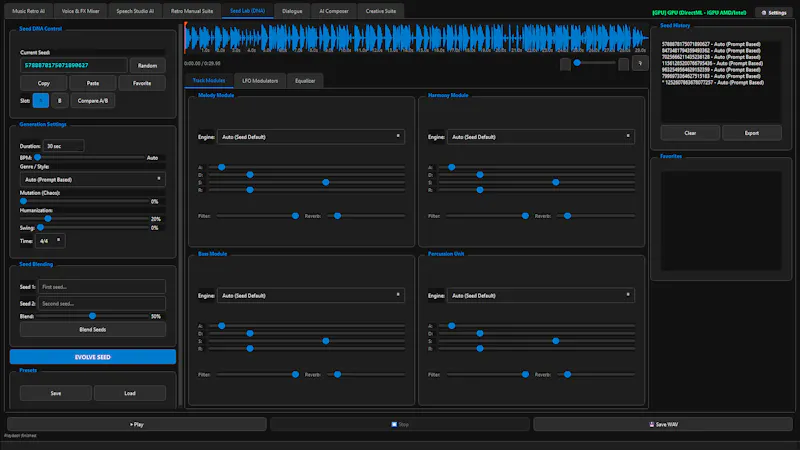
Task: Open the Bass Module Engine dropdown
Action: pos(311,295)
